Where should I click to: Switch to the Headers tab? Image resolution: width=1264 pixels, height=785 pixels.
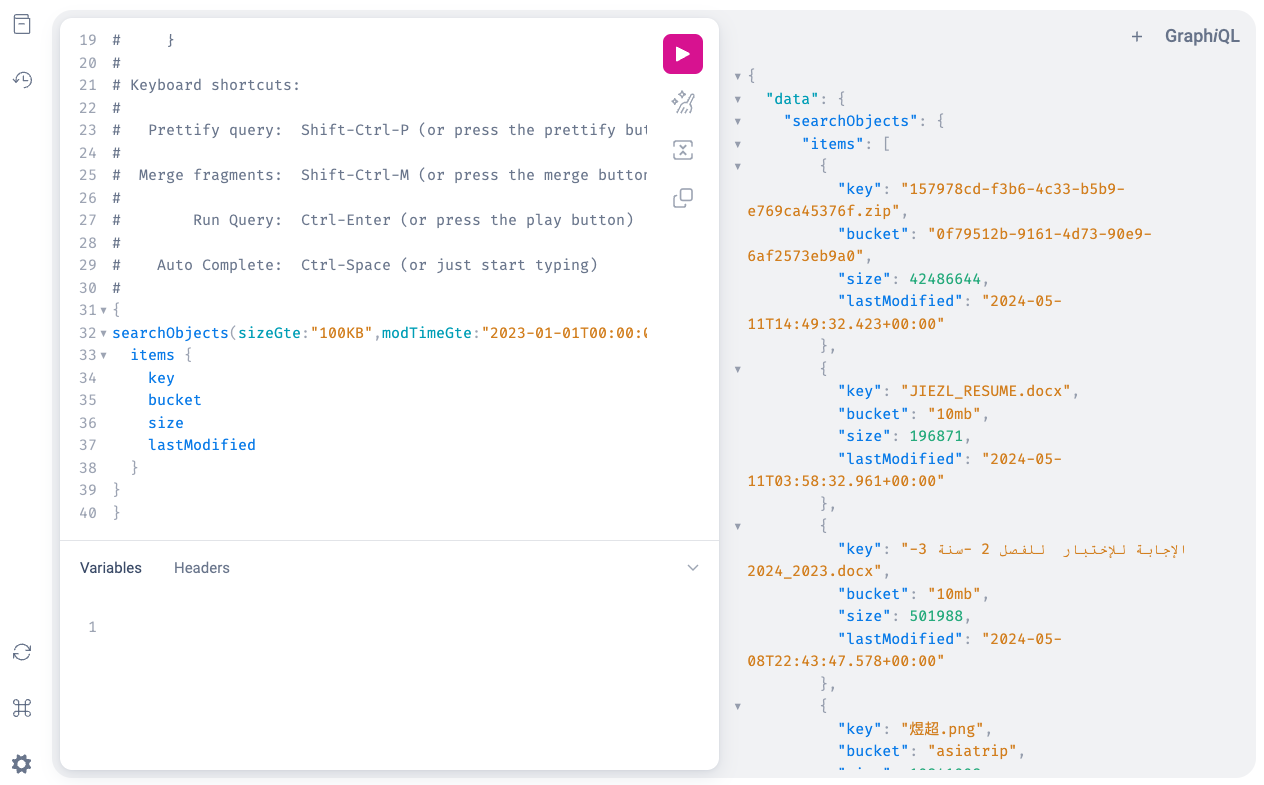(x=202, y=568)
